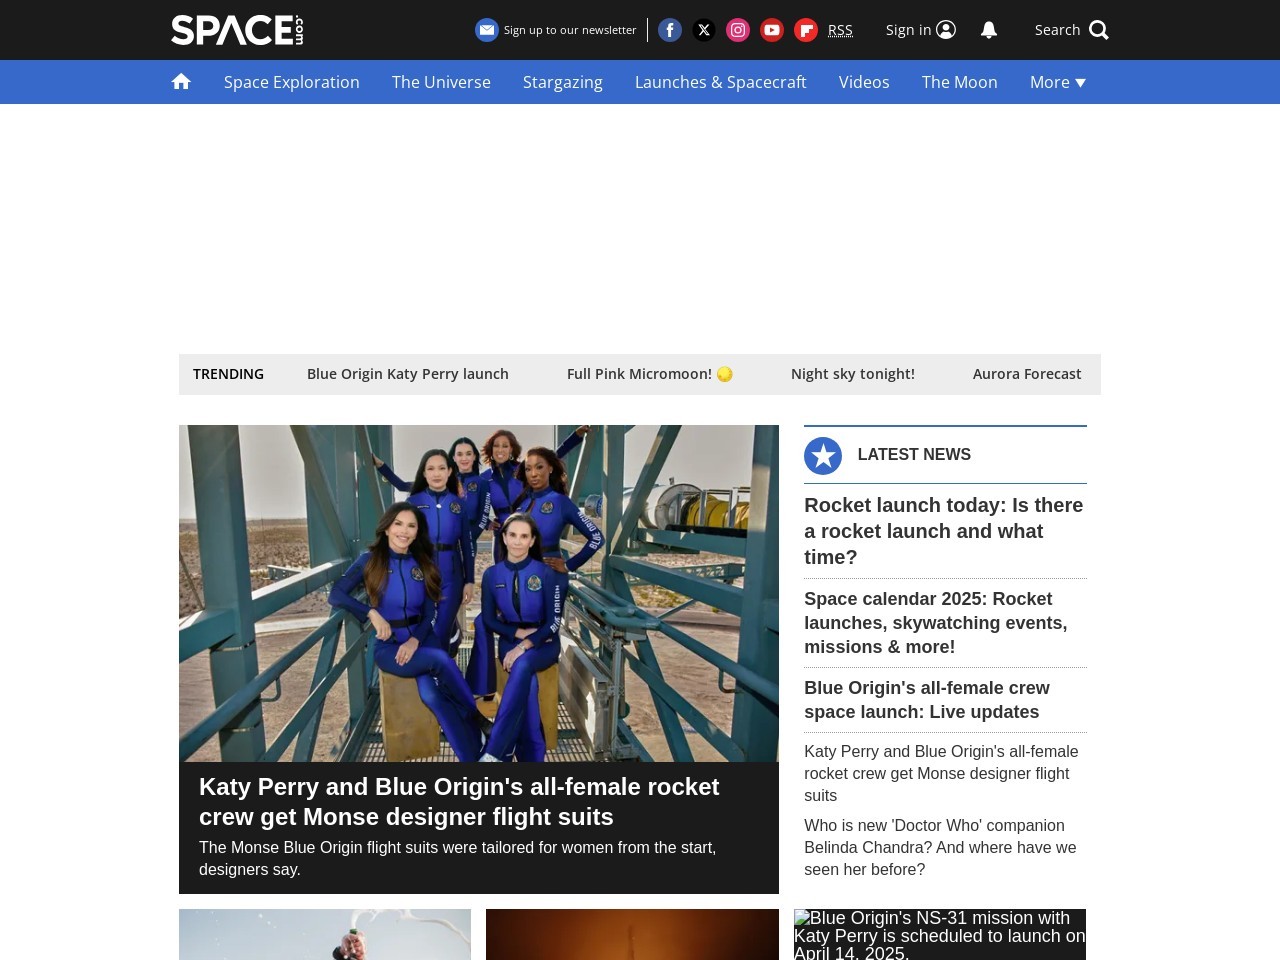Screen dimensions: 1280x960
Task: Open the Space Exploration menu
Action: point(292,82)
